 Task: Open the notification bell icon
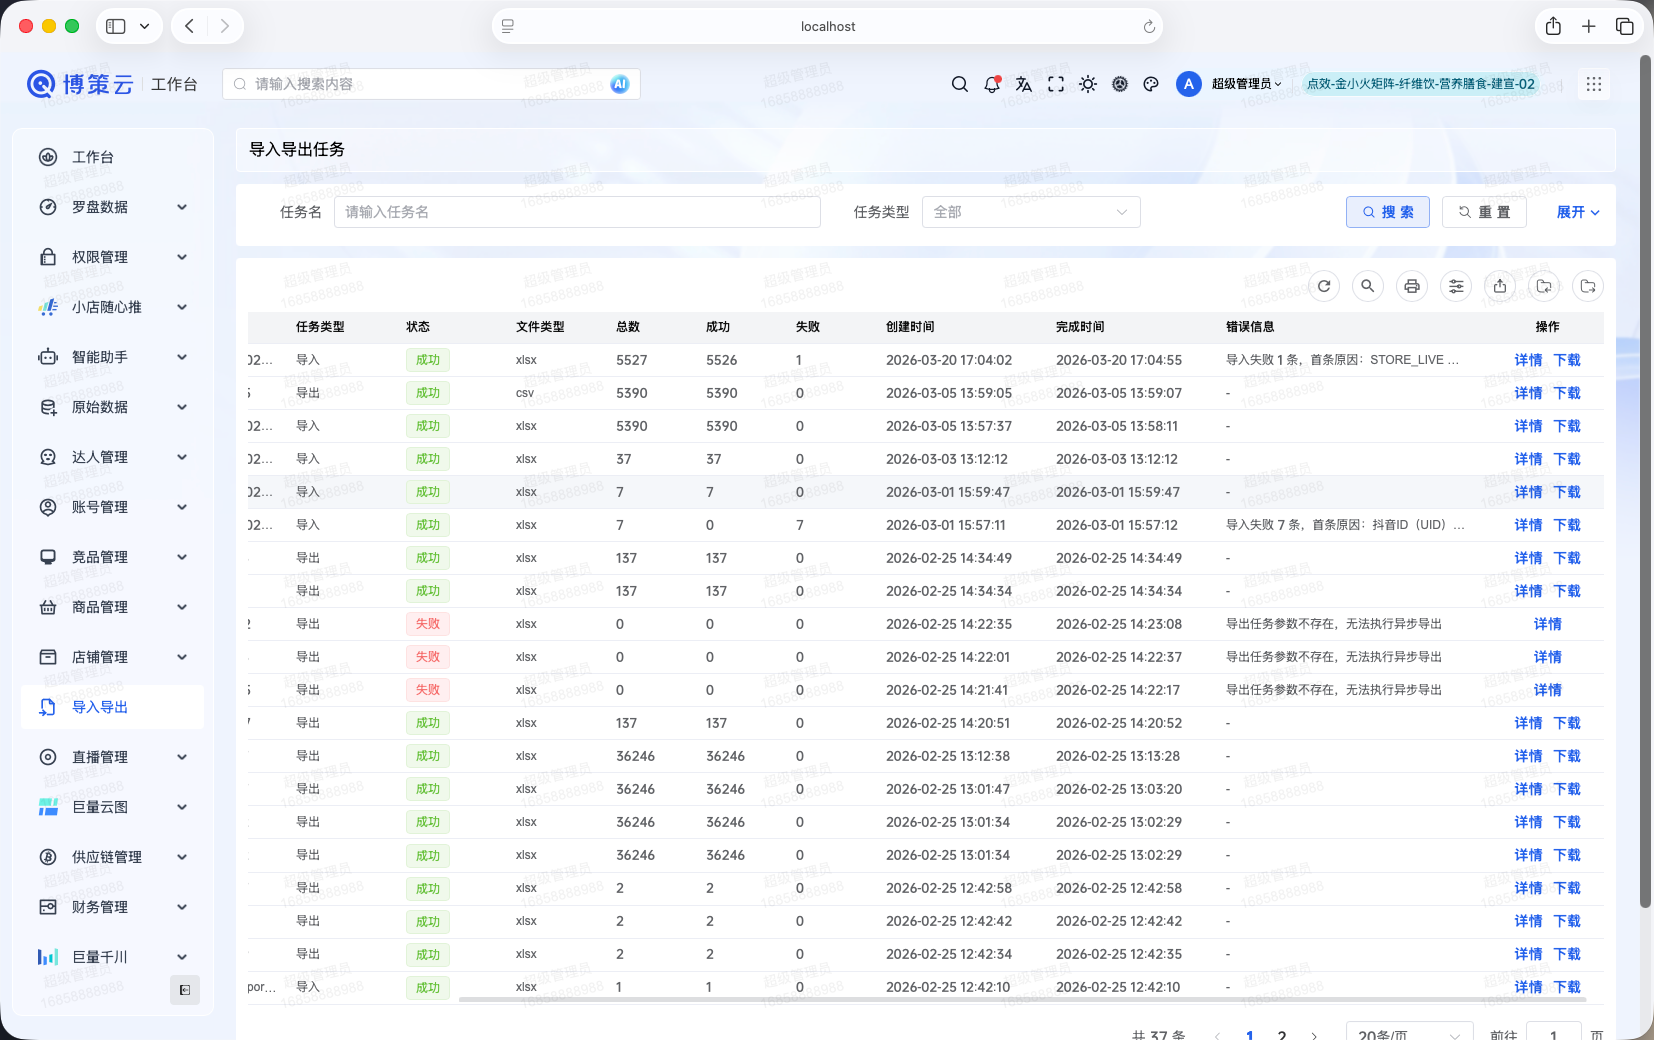pos(992,84)
